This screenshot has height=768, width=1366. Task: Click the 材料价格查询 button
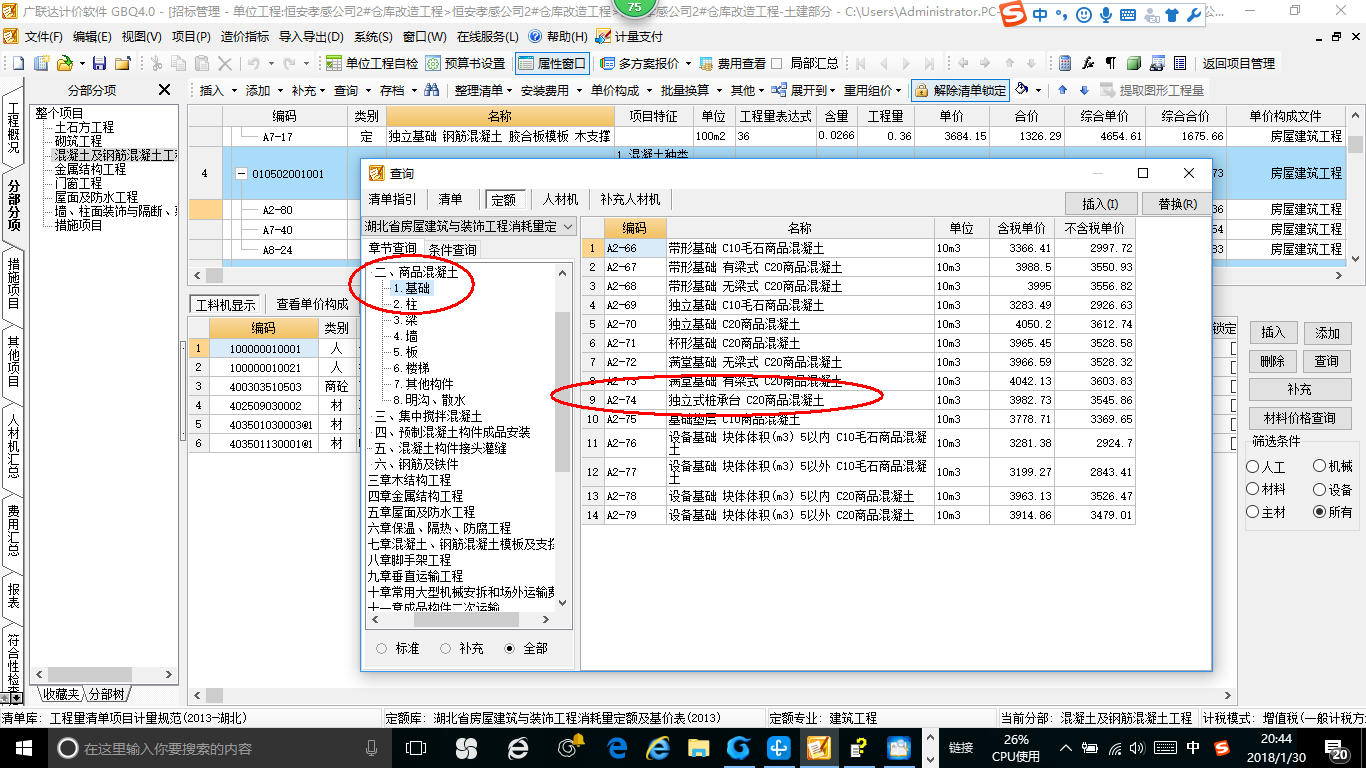pos(1299,418)
